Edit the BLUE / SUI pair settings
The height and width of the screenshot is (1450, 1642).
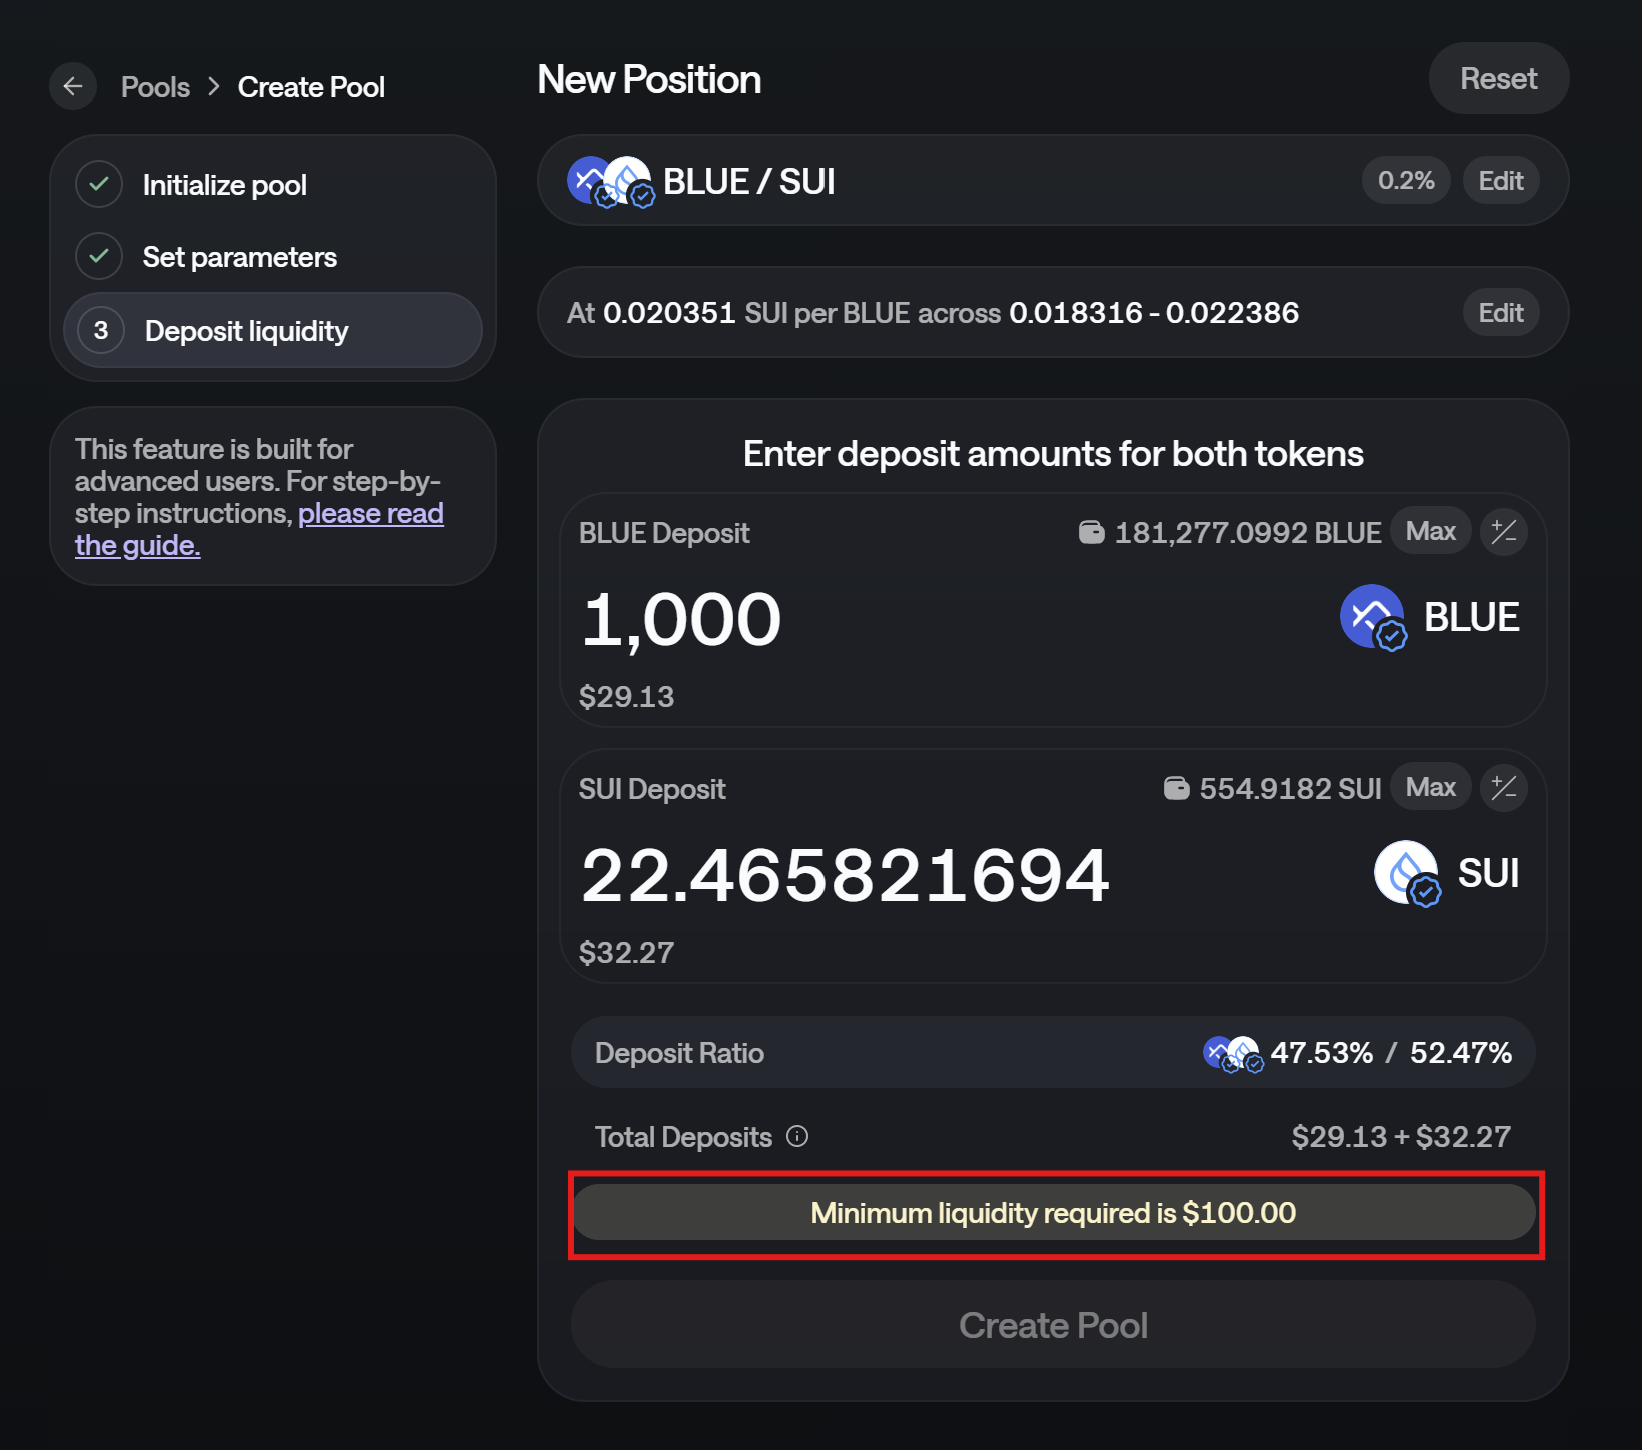[1500, 181]
